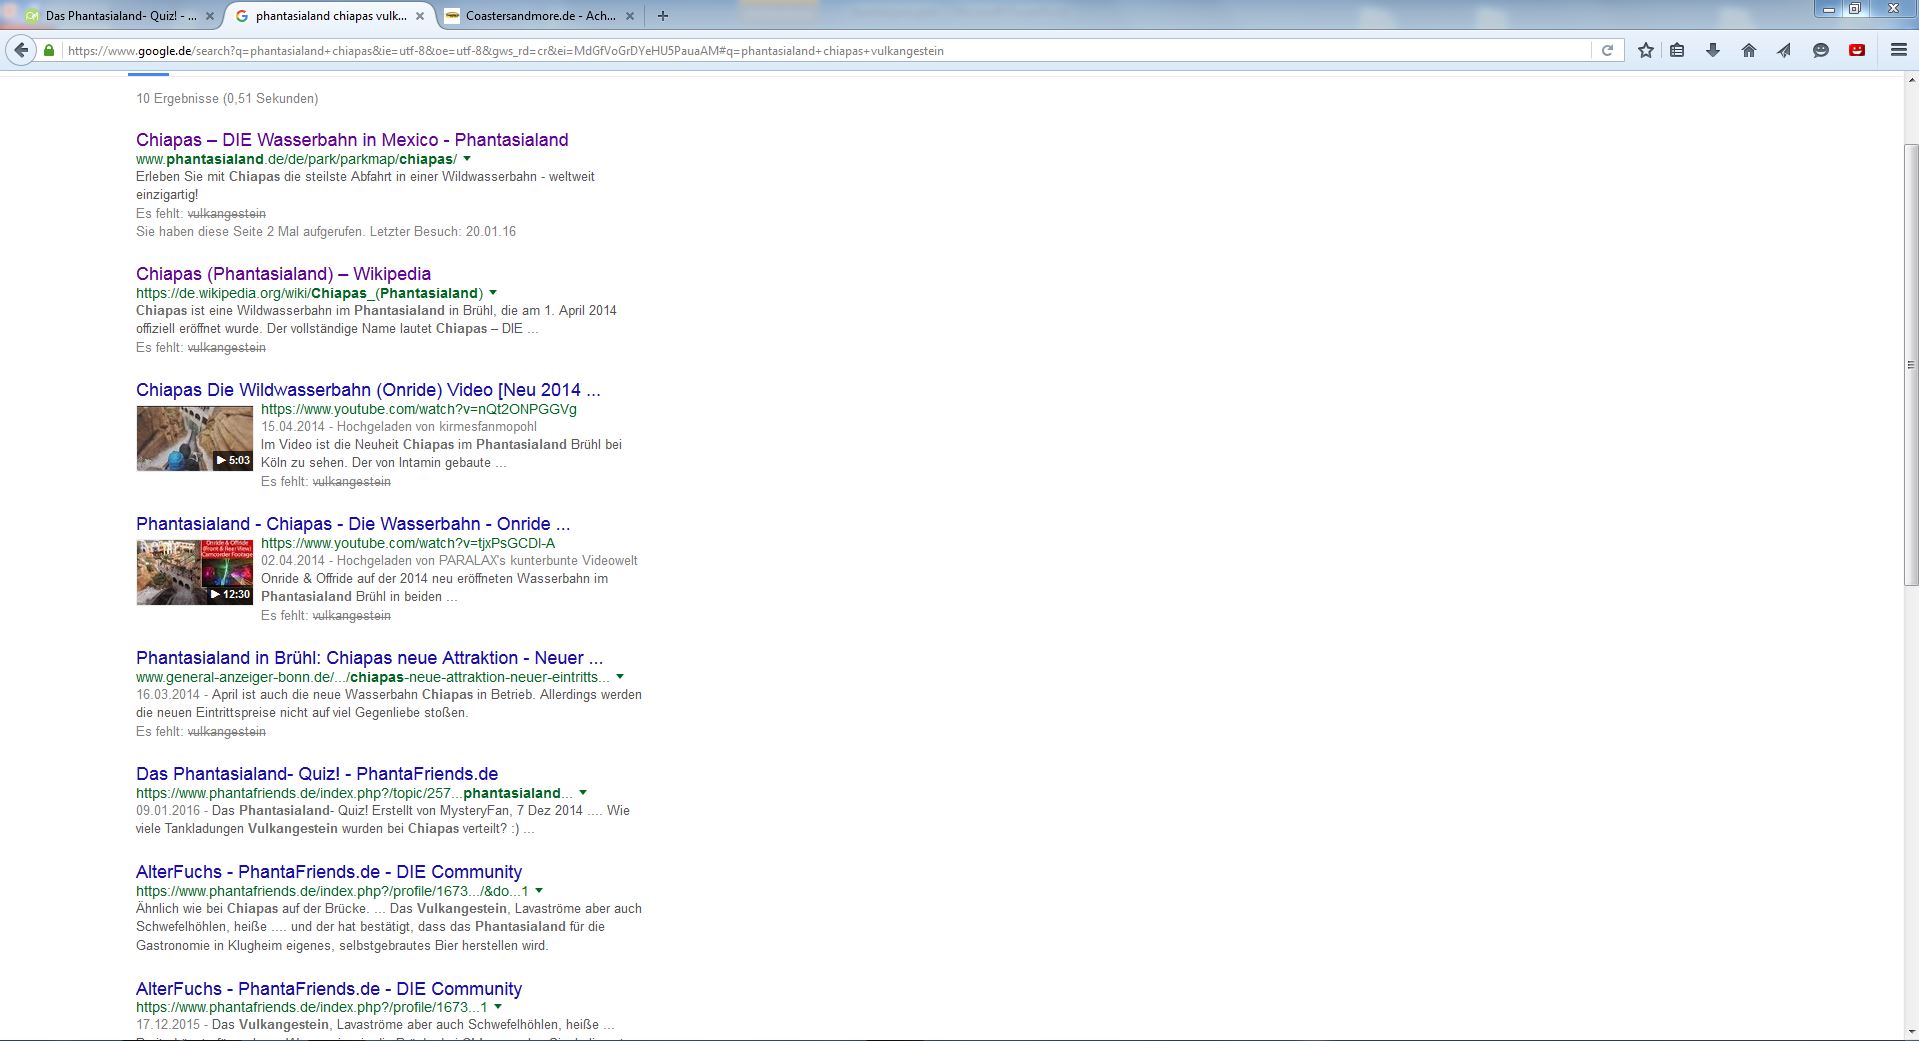This screenshot has height=1041, width=1919.
Task: Open Chiapas (Phantasialand) – Wikipedia link
Action: pos(283,274)
